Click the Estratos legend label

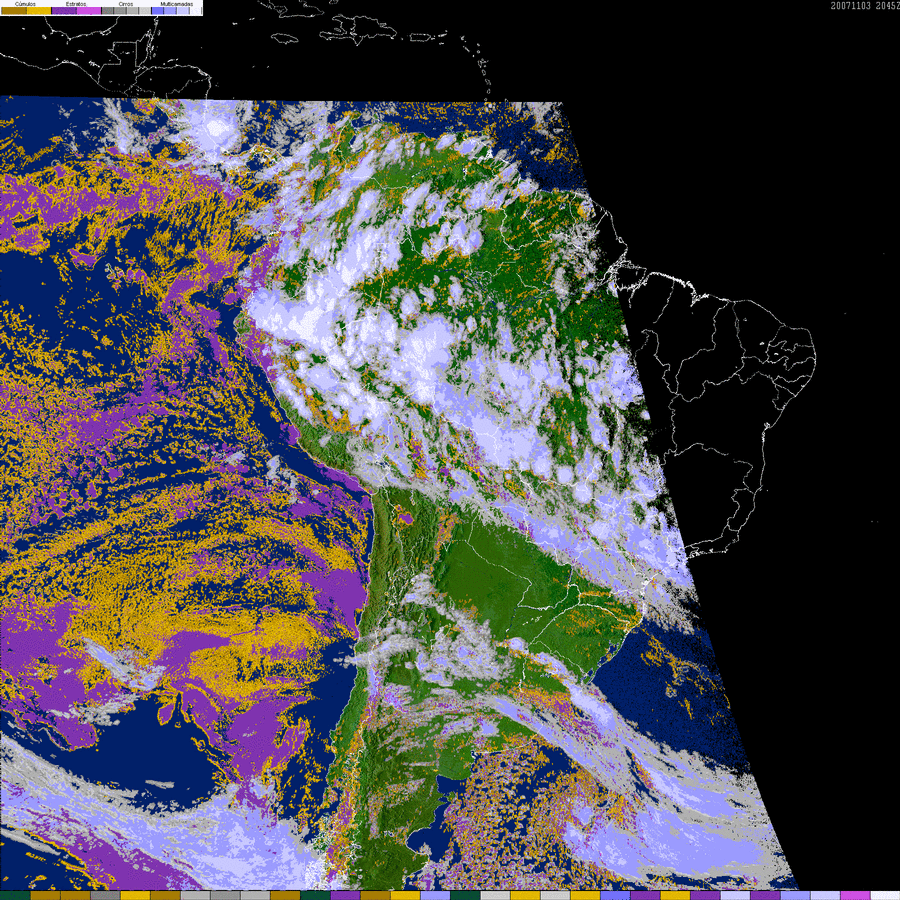click(x=76, y=4)
